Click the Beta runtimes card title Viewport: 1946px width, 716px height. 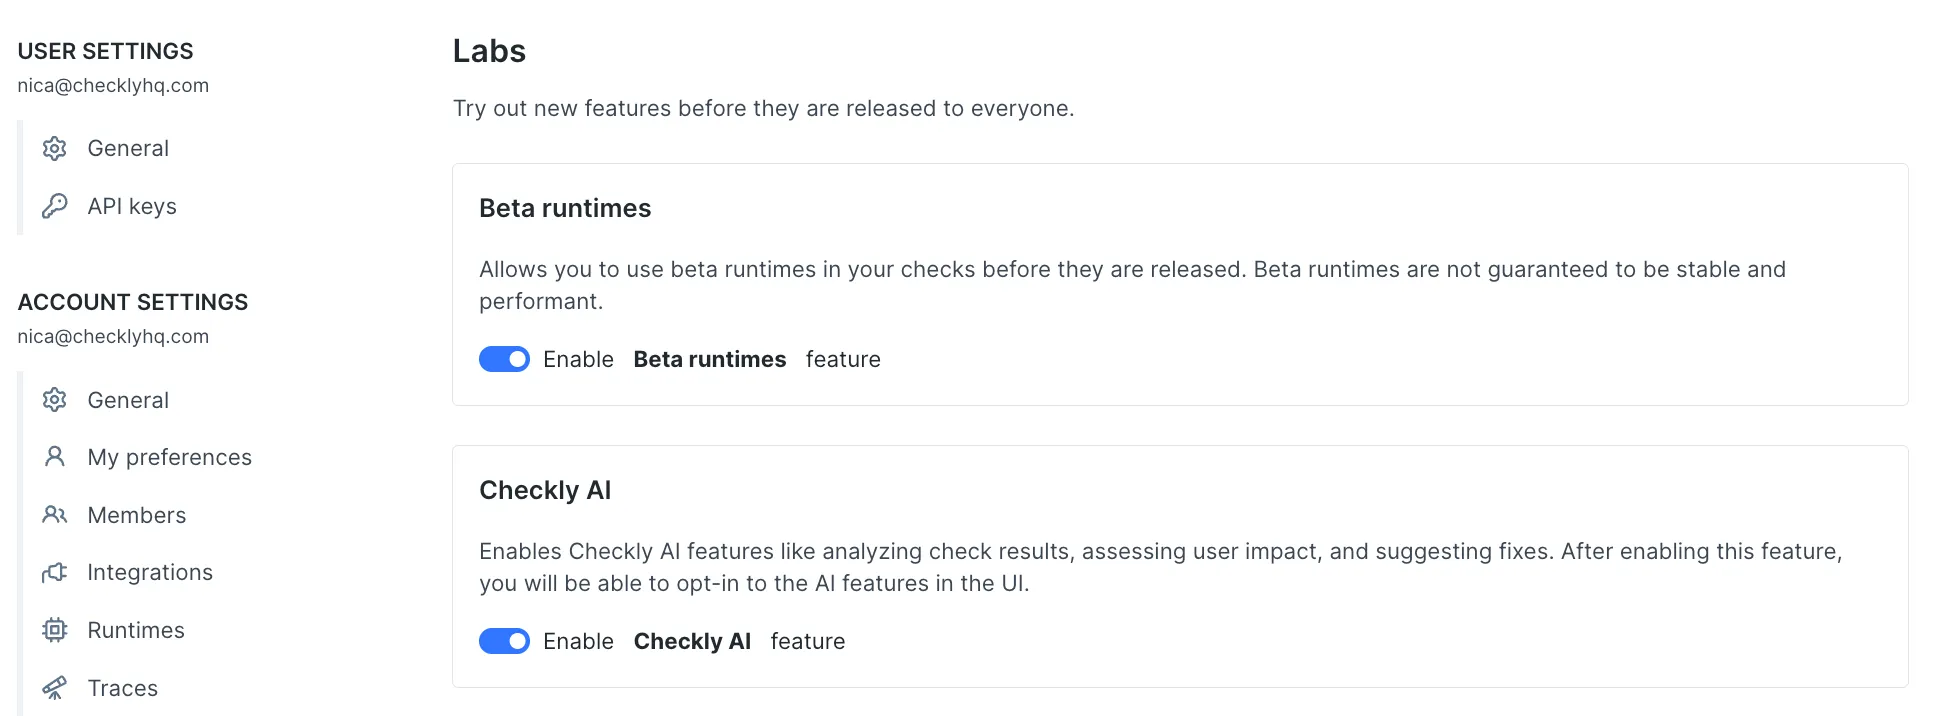click(565, 208)
